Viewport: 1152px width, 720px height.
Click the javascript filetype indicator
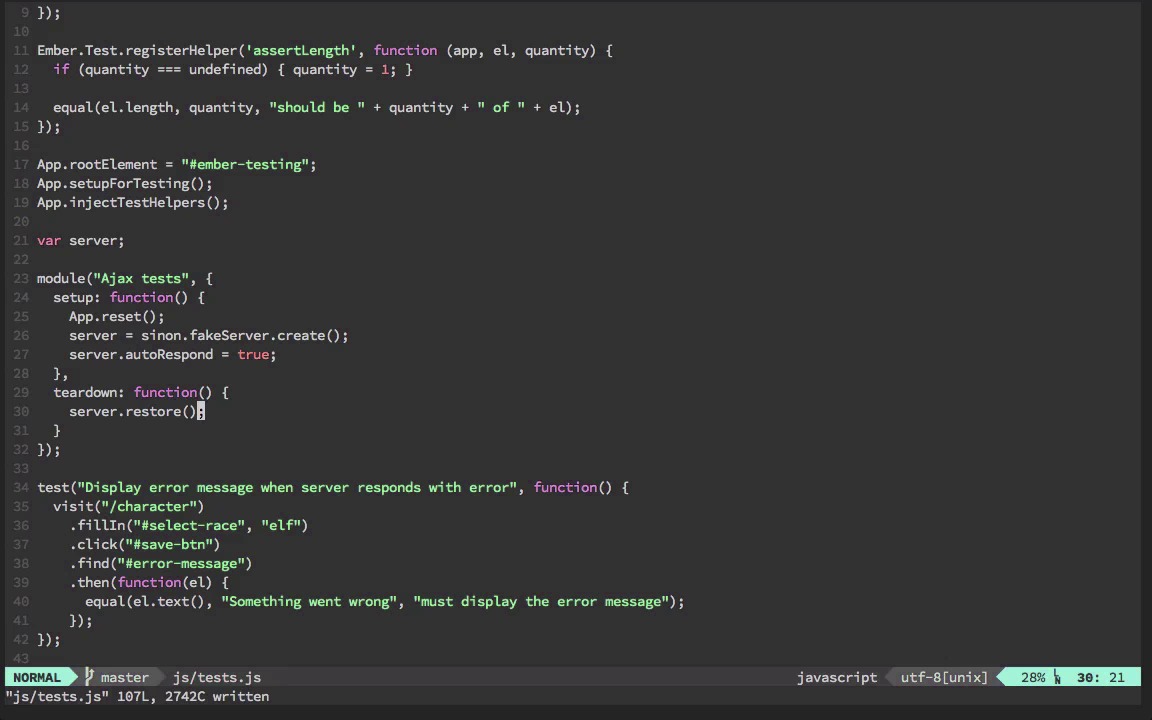(837, 677)
